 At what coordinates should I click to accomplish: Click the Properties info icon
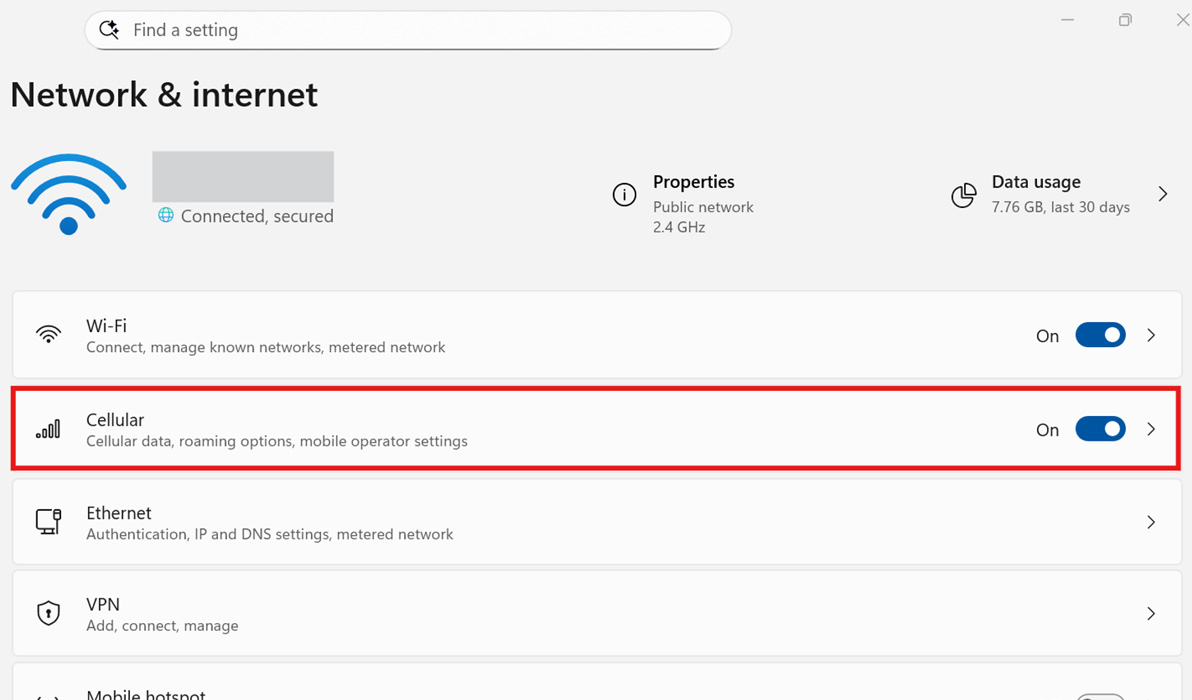point(624,195)
